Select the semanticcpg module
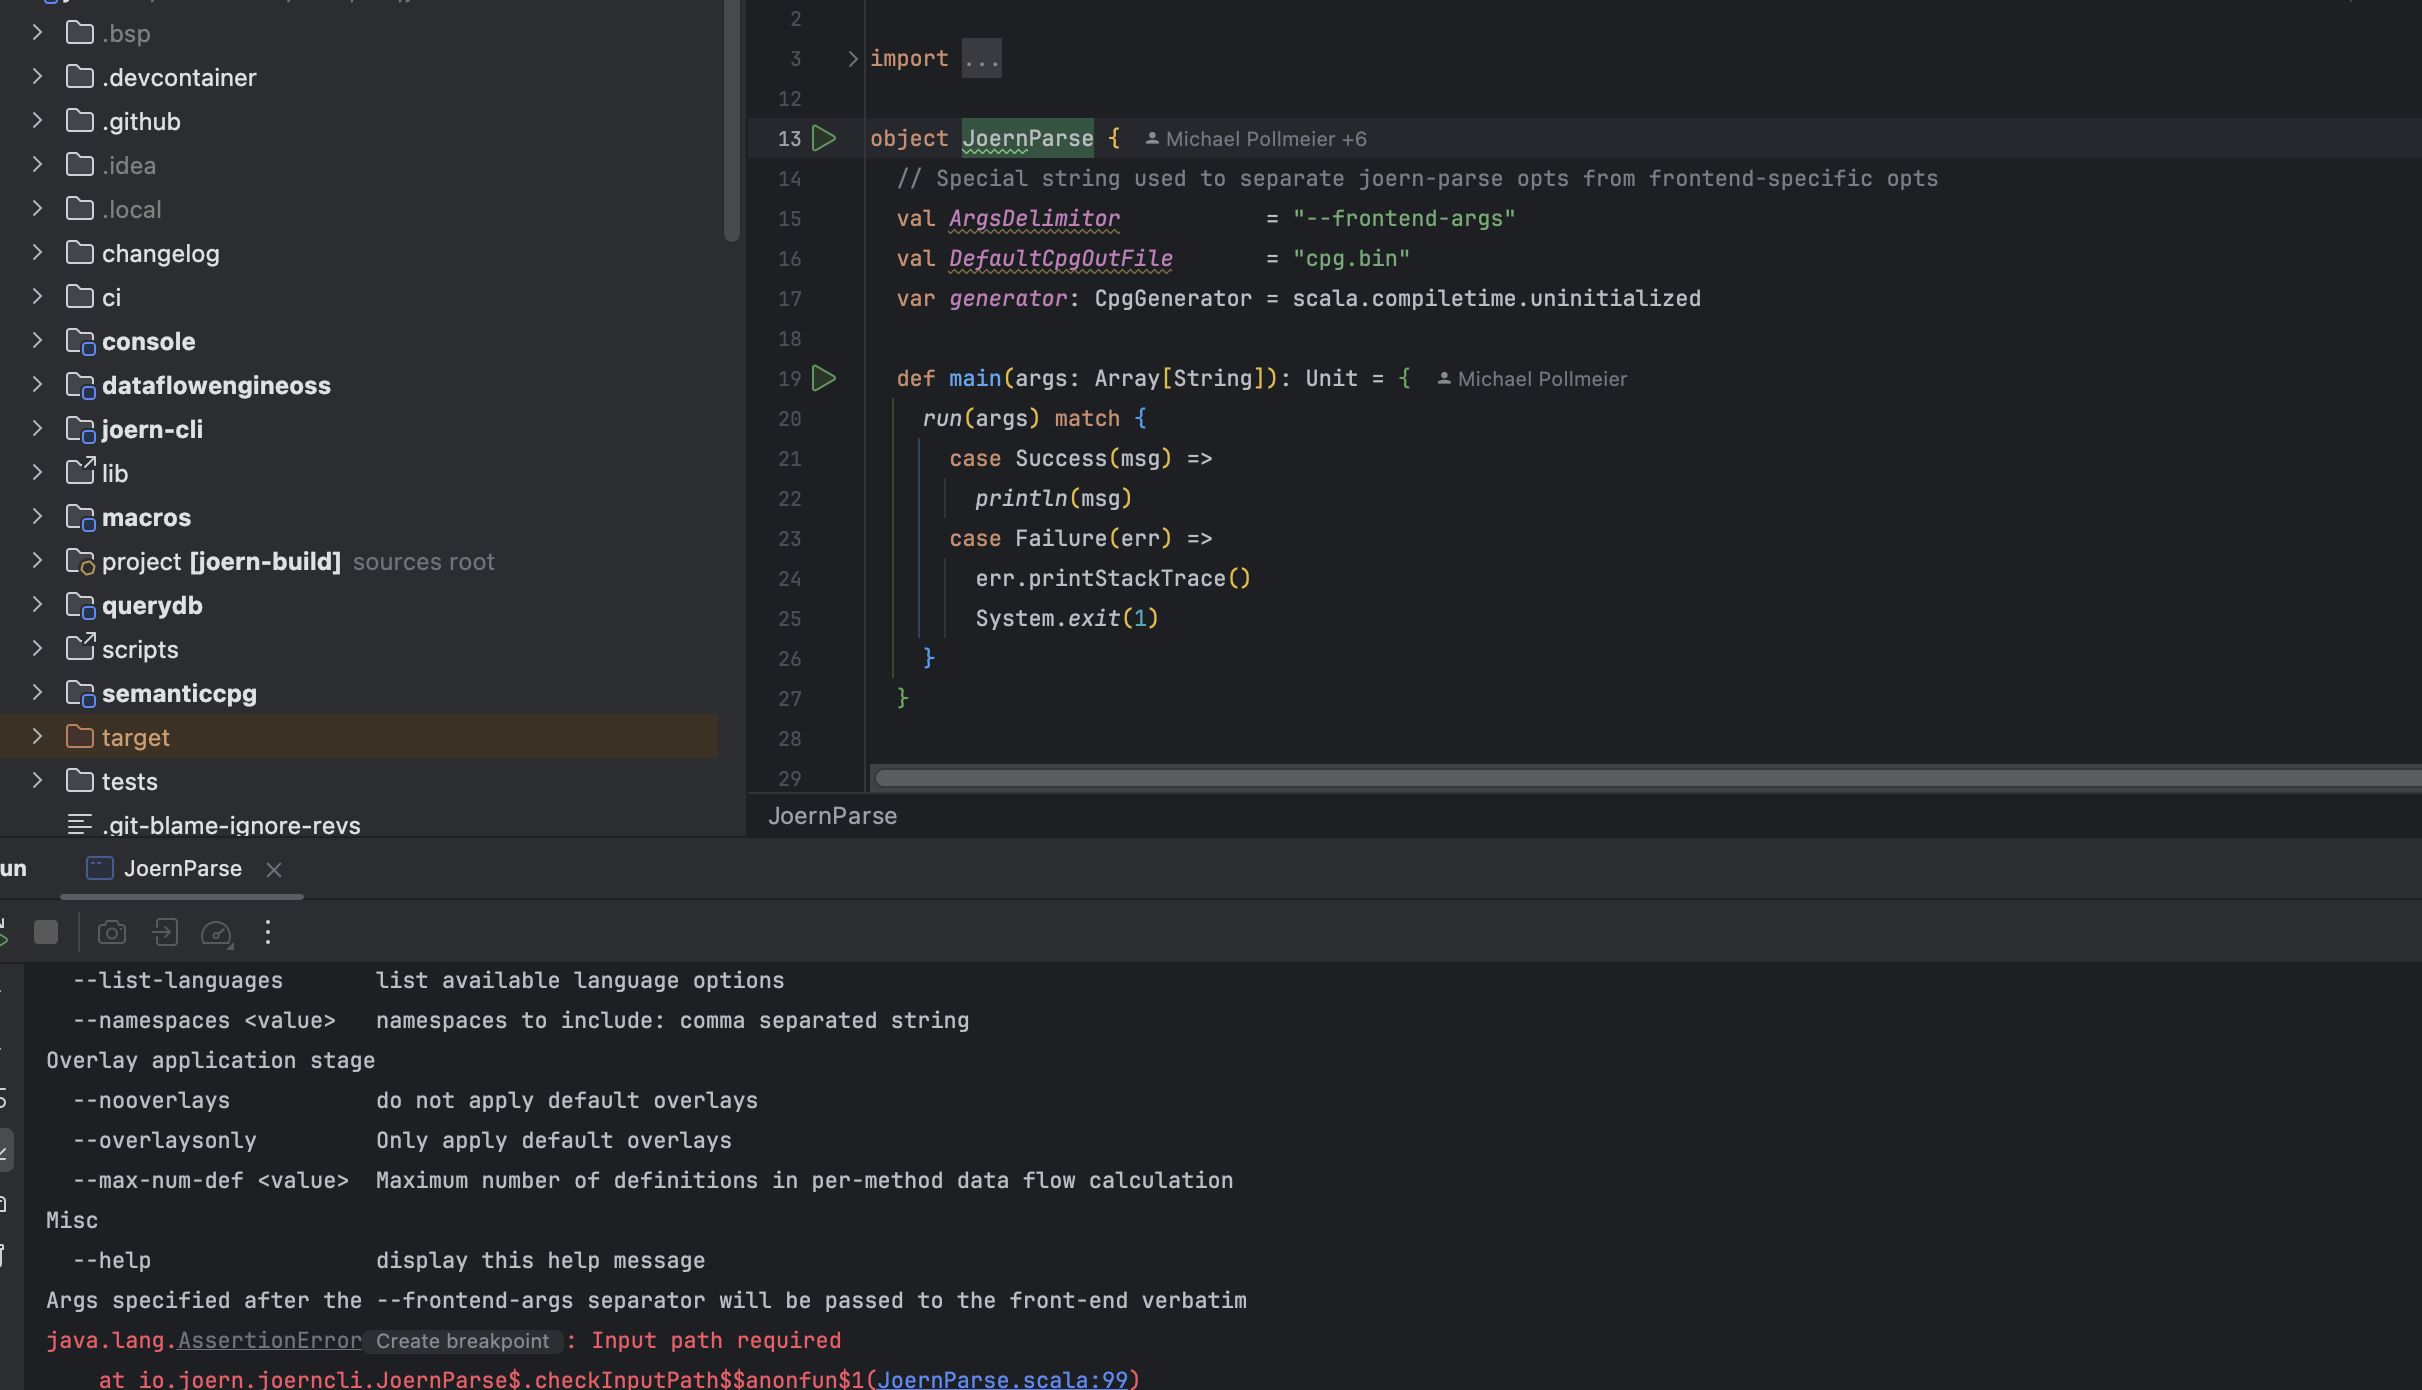 [x=179, y=693]
